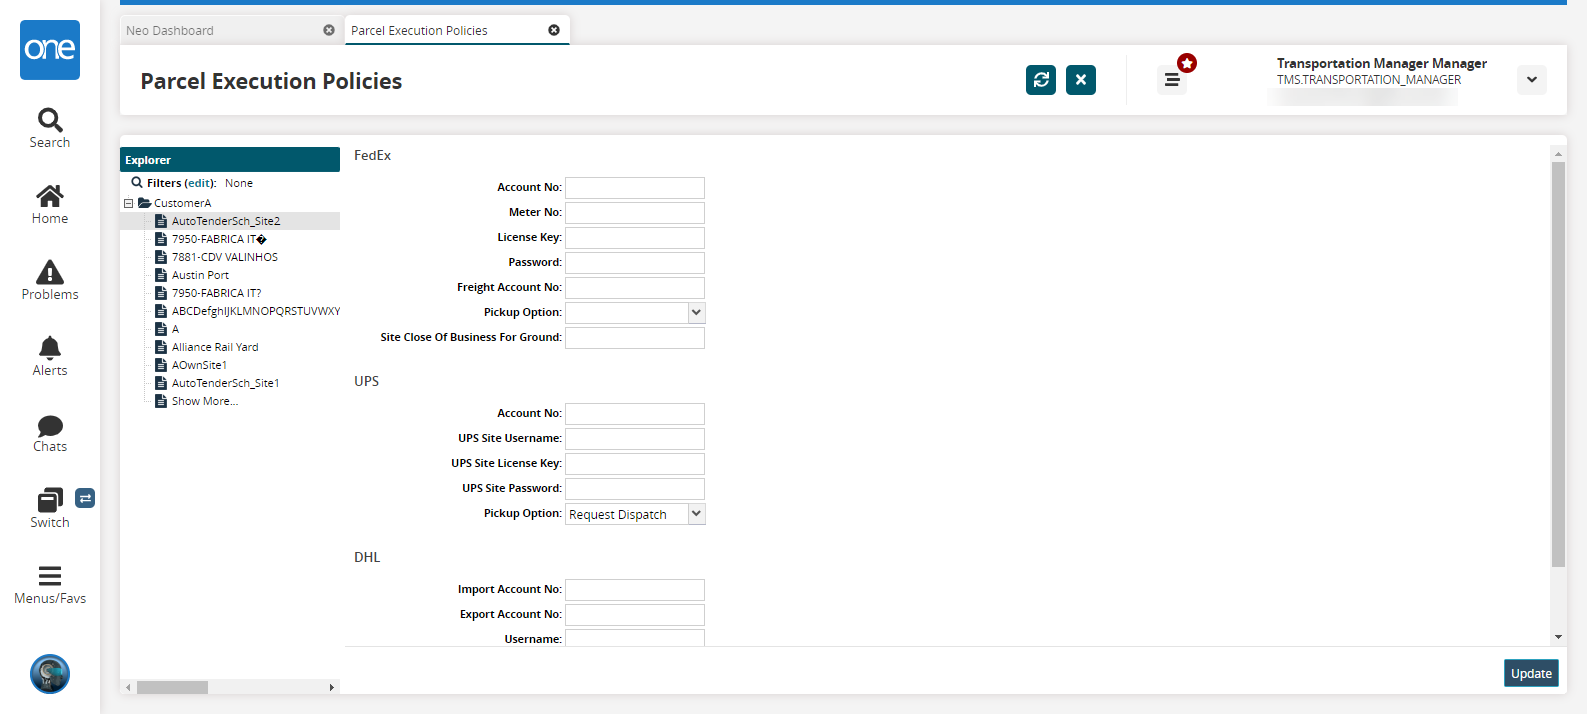This screenshot has height=714, width=1587.
Task: Close the Parcel Execution Policies tab
Action: click(554, 30)
